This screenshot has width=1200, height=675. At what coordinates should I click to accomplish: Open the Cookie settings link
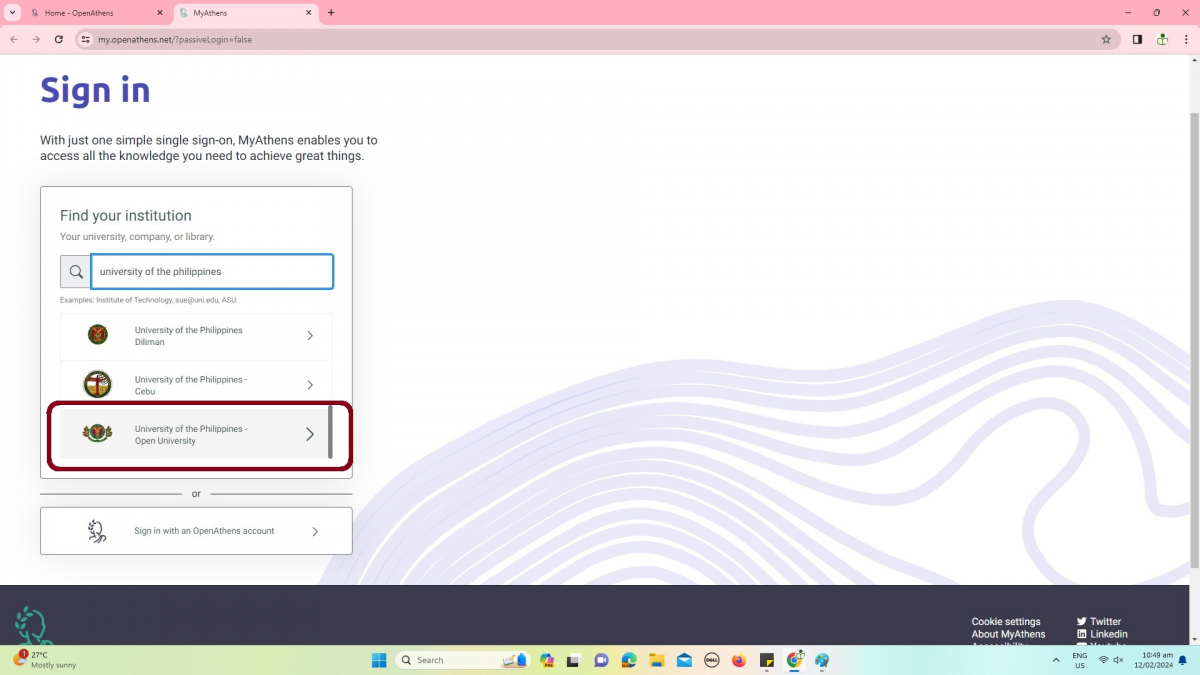[x=1006, y=621]
